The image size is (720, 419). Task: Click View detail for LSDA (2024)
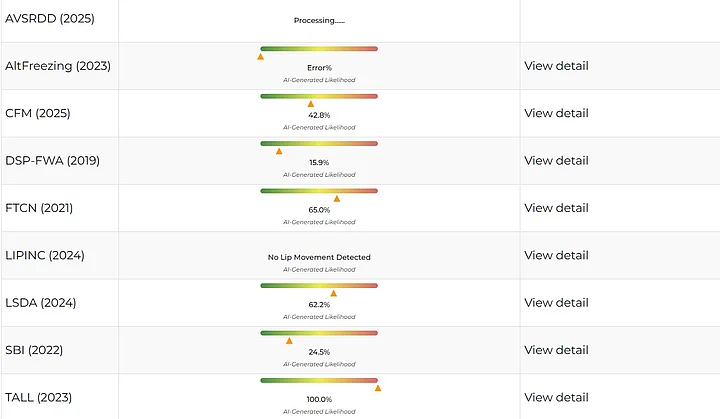(x=556, y=302)
